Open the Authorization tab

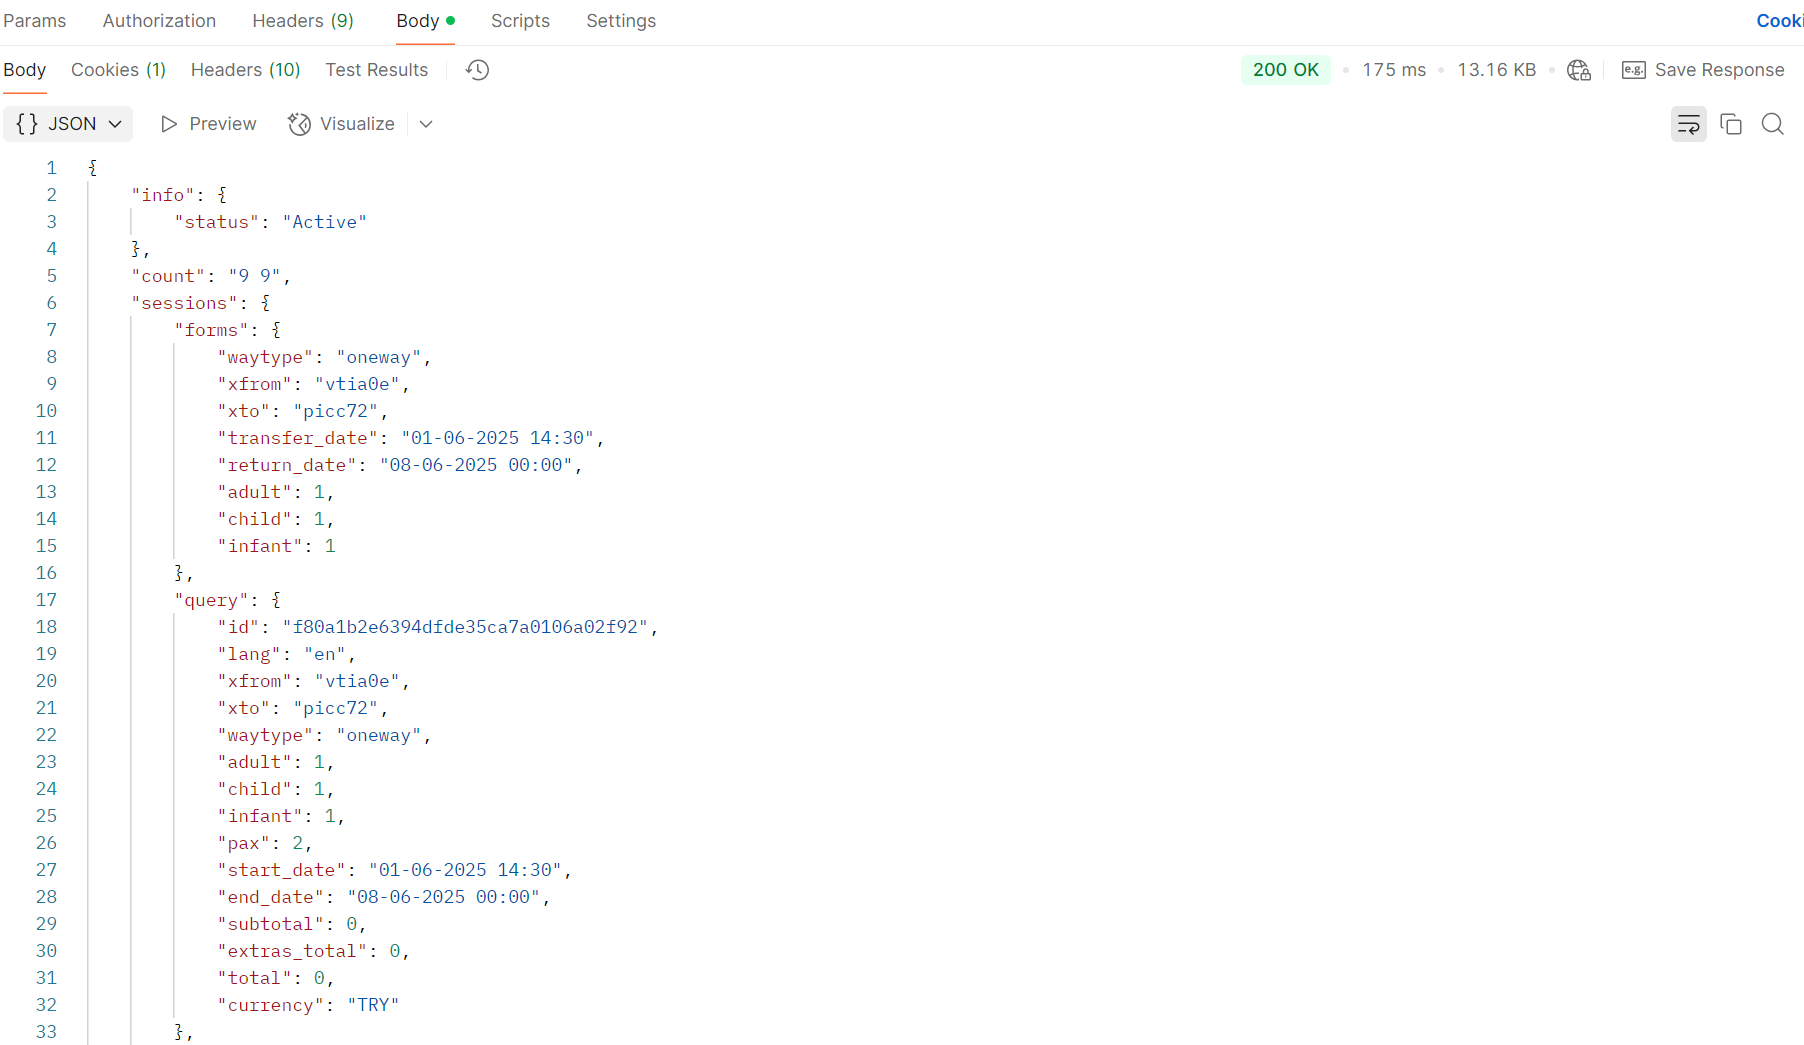(159, 21)
